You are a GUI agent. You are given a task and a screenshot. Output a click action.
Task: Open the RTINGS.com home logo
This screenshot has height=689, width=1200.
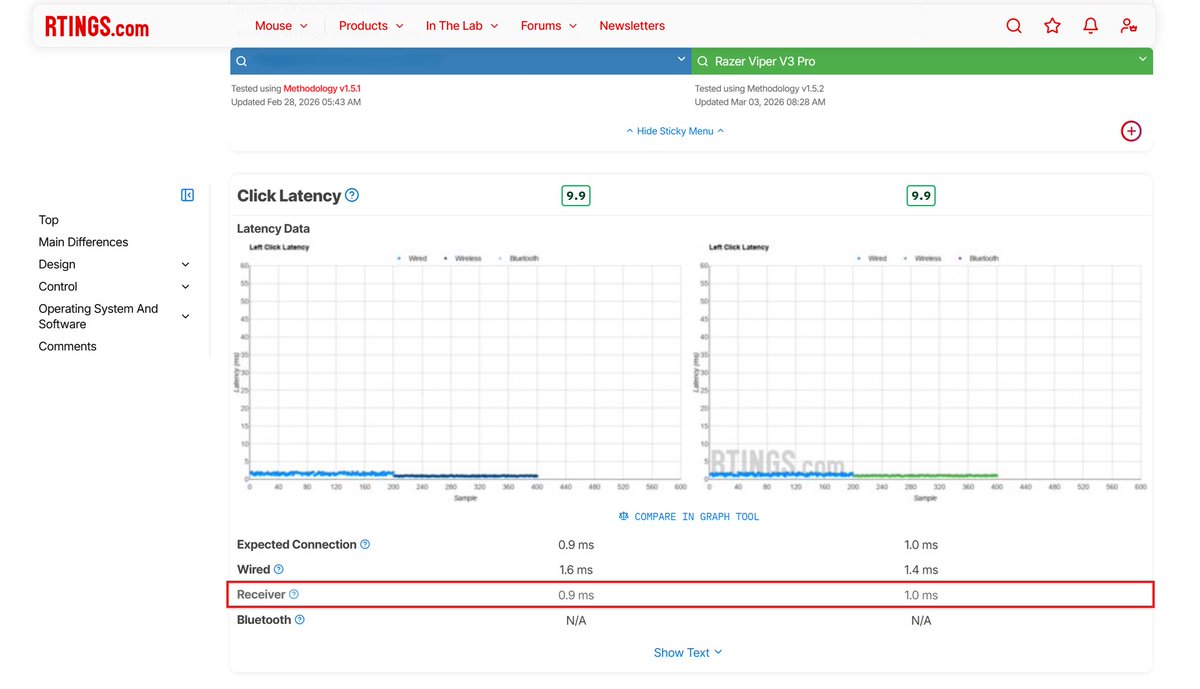pos(96,26)
